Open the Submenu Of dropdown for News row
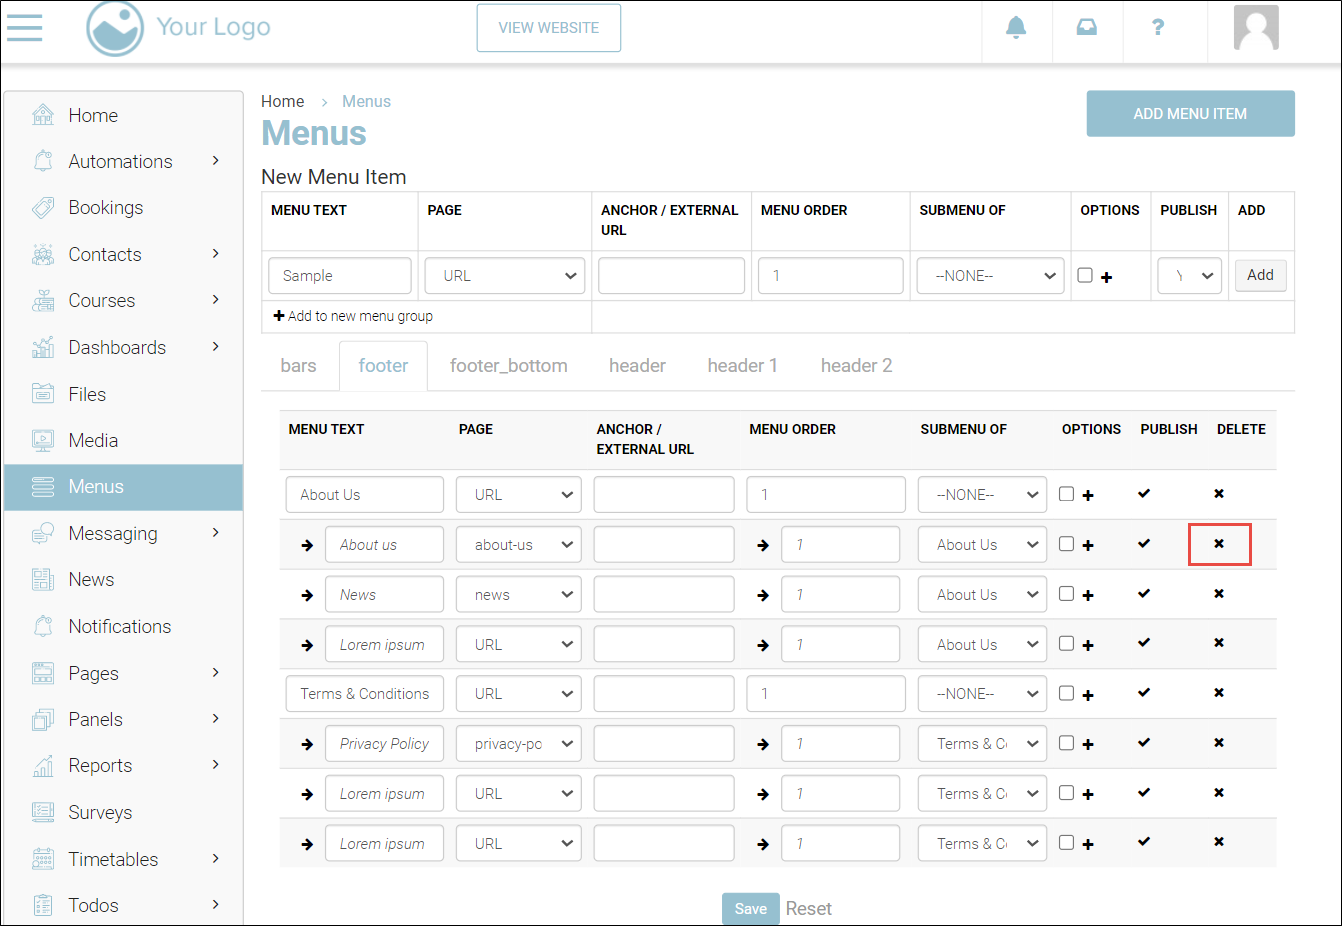Viewport: 1342px width, 926px height. click(x=982, y=595)
